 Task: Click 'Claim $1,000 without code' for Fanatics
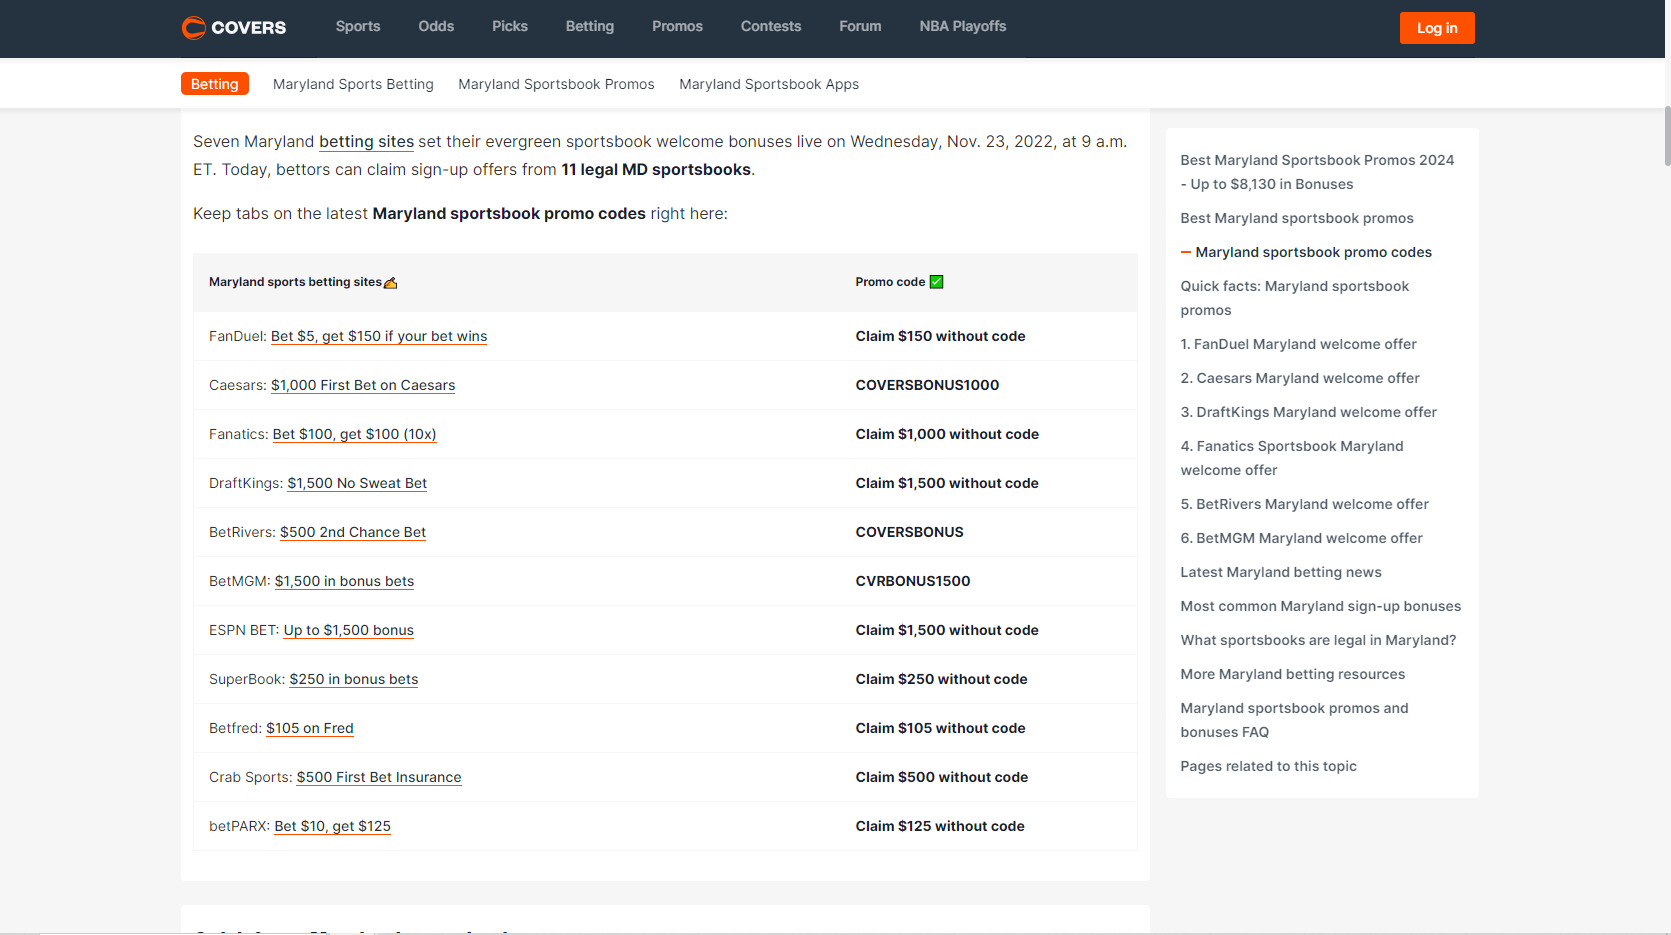click(x=947, y=434)
